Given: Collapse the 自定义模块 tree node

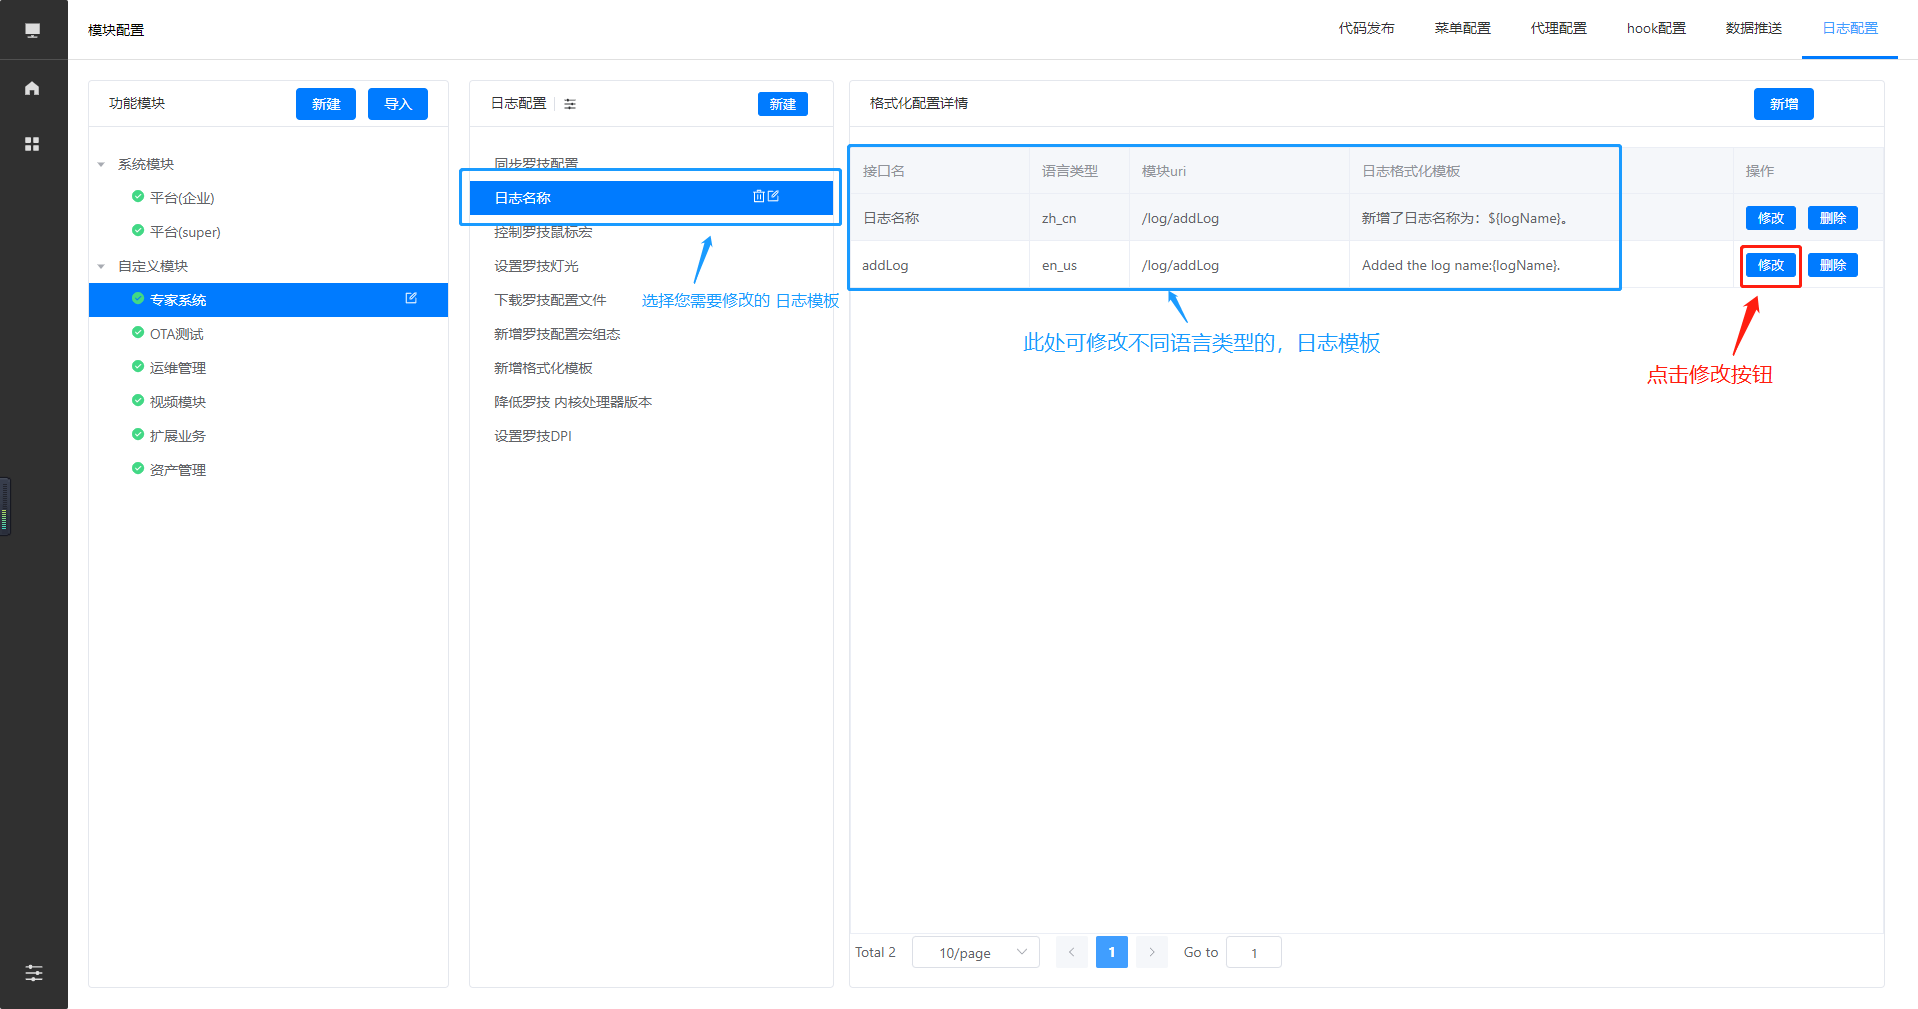Looking at the screenshot, I should click(101, 267).
